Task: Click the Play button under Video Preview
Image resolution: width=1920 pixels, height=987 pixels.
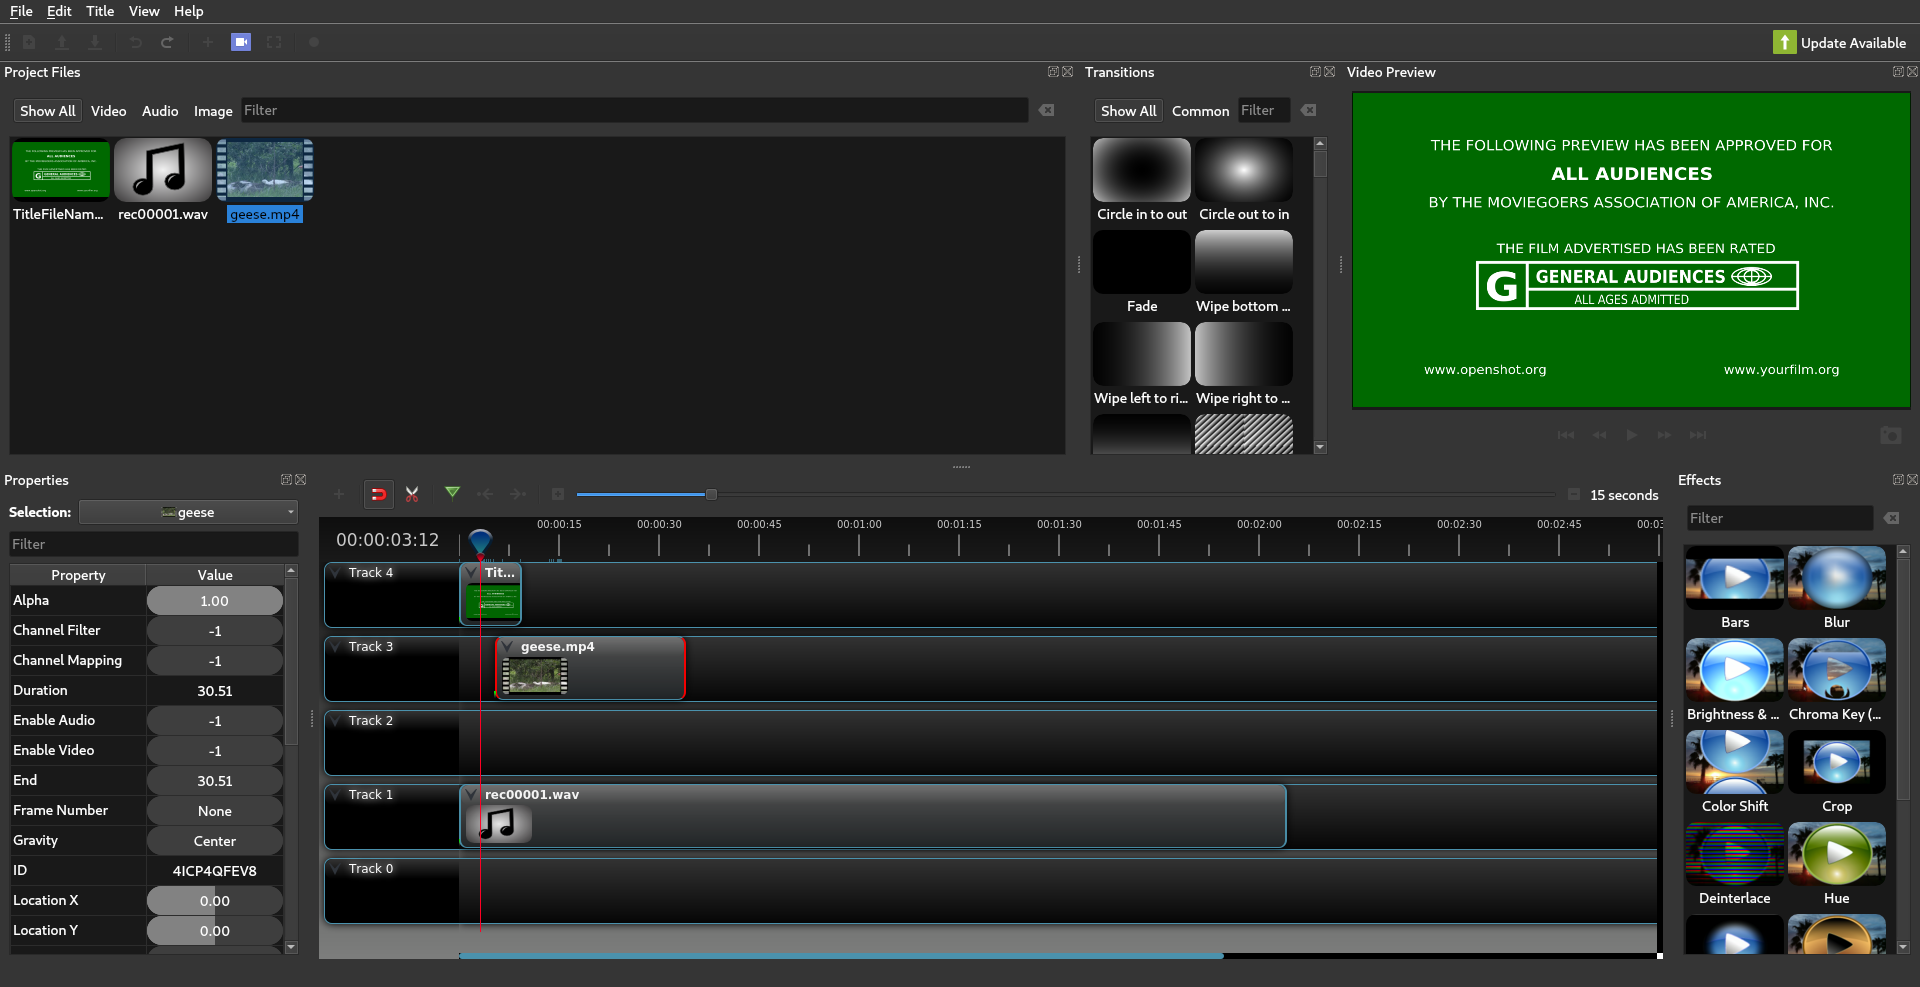Action: [1632, 435]
